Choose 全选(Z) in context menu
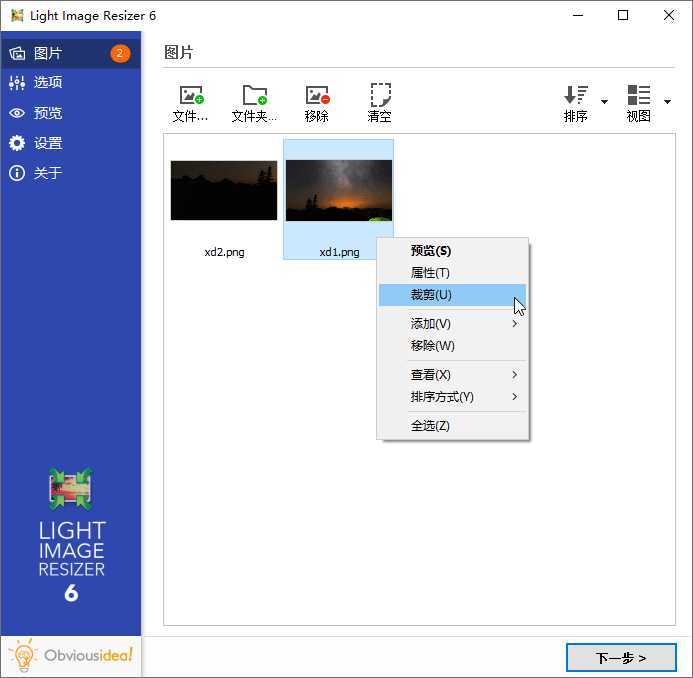Screen dimensions: 693x678 430,426
